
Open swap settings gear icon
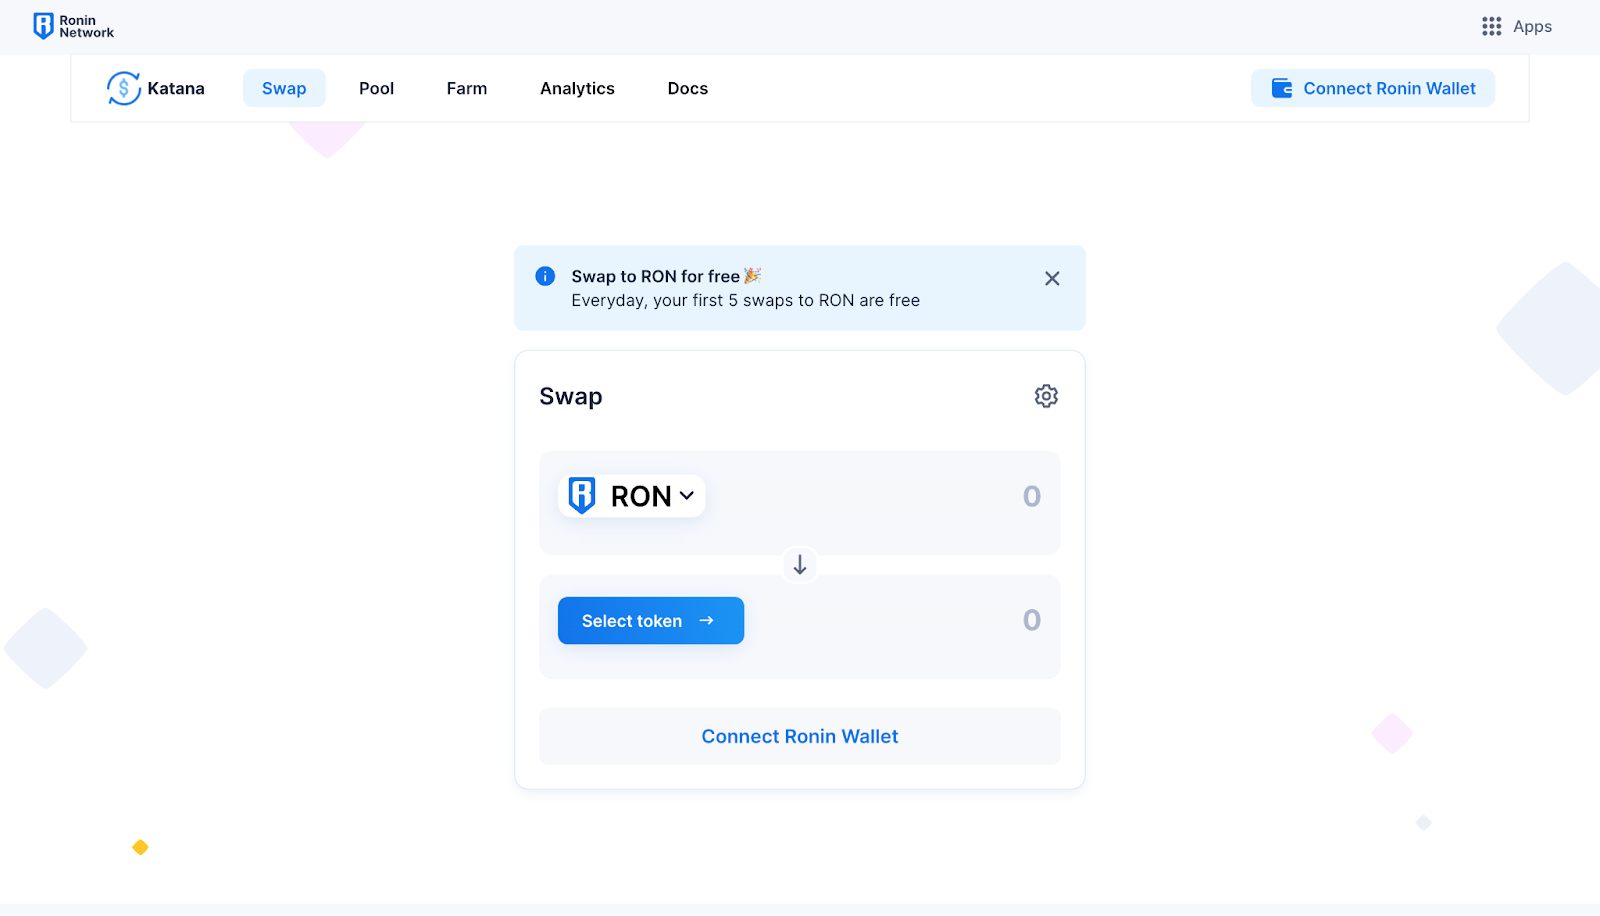pyautogui.click(x=1046, y=396)
